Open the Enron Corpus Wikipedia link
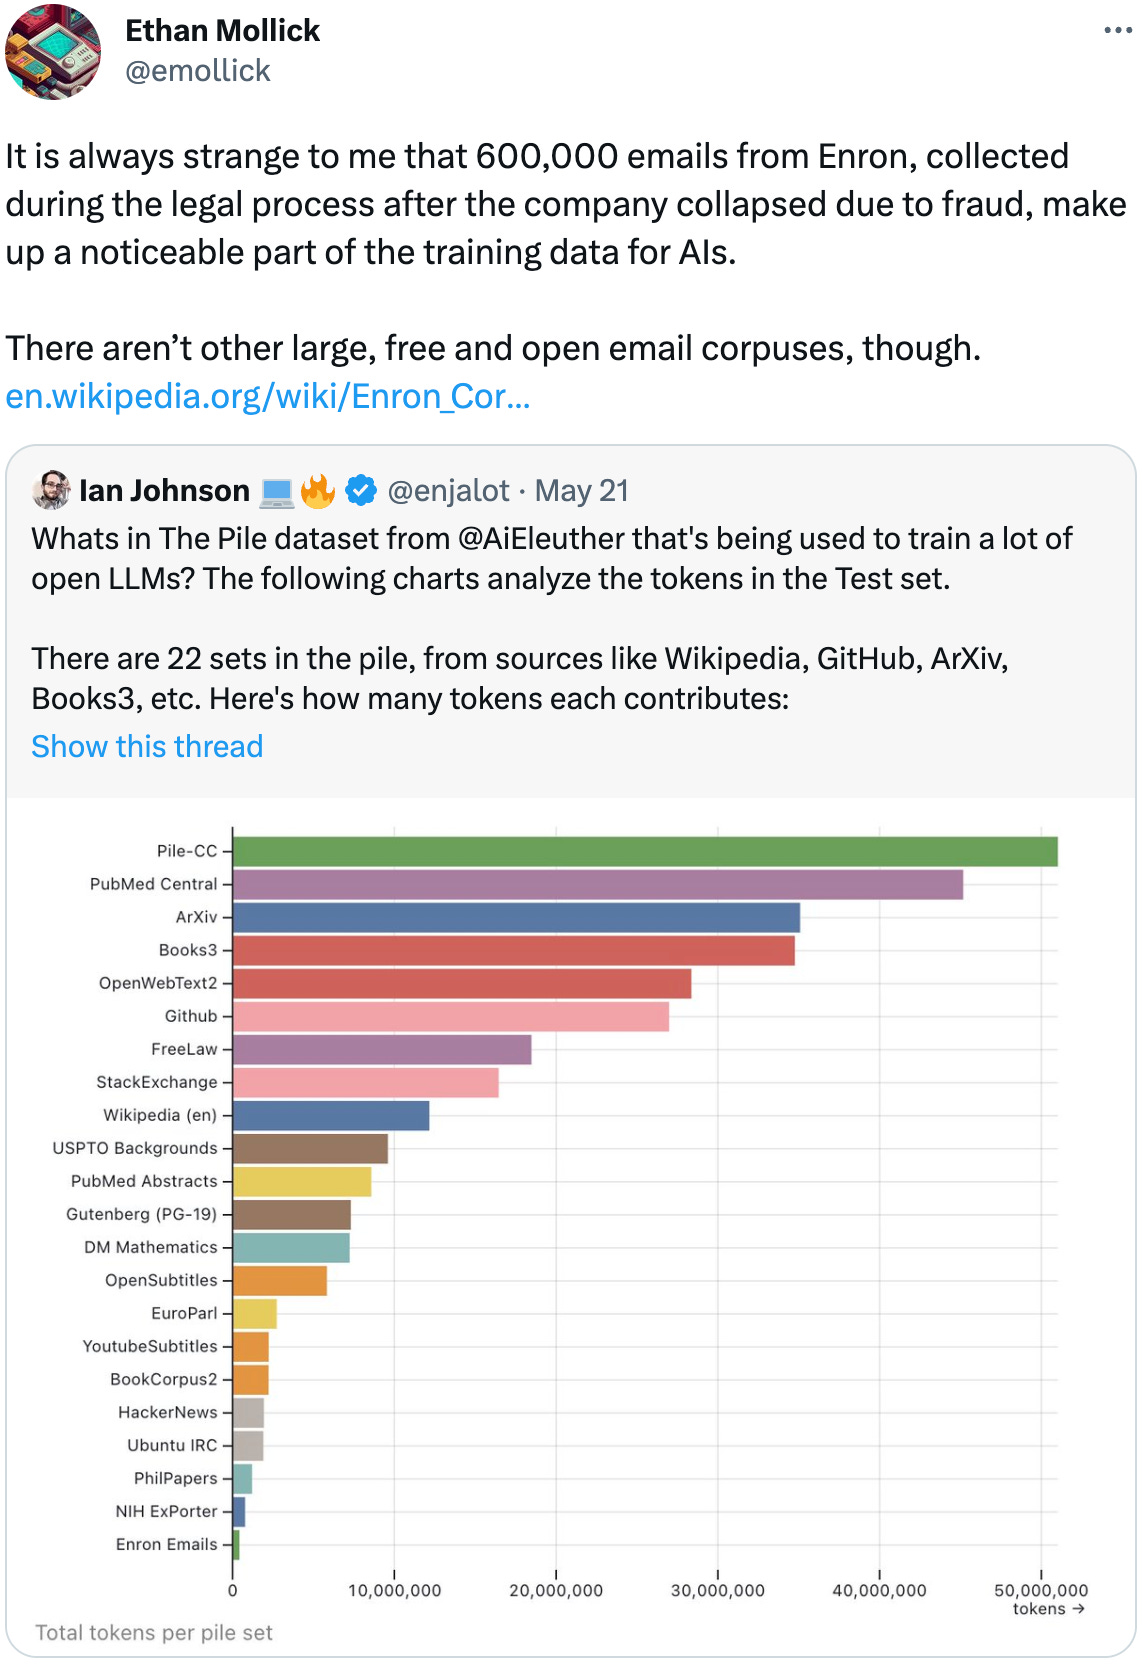Image resolution: width=1142 pixels, height=1672 pixels. coord(268,396)
